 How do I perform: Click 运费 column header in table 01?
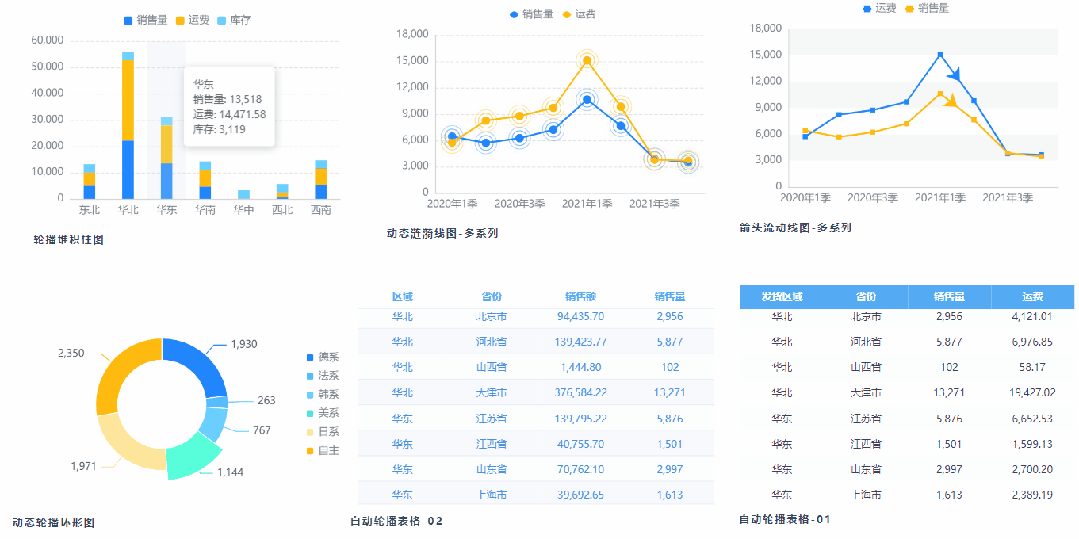click(x=1033, y=297)
